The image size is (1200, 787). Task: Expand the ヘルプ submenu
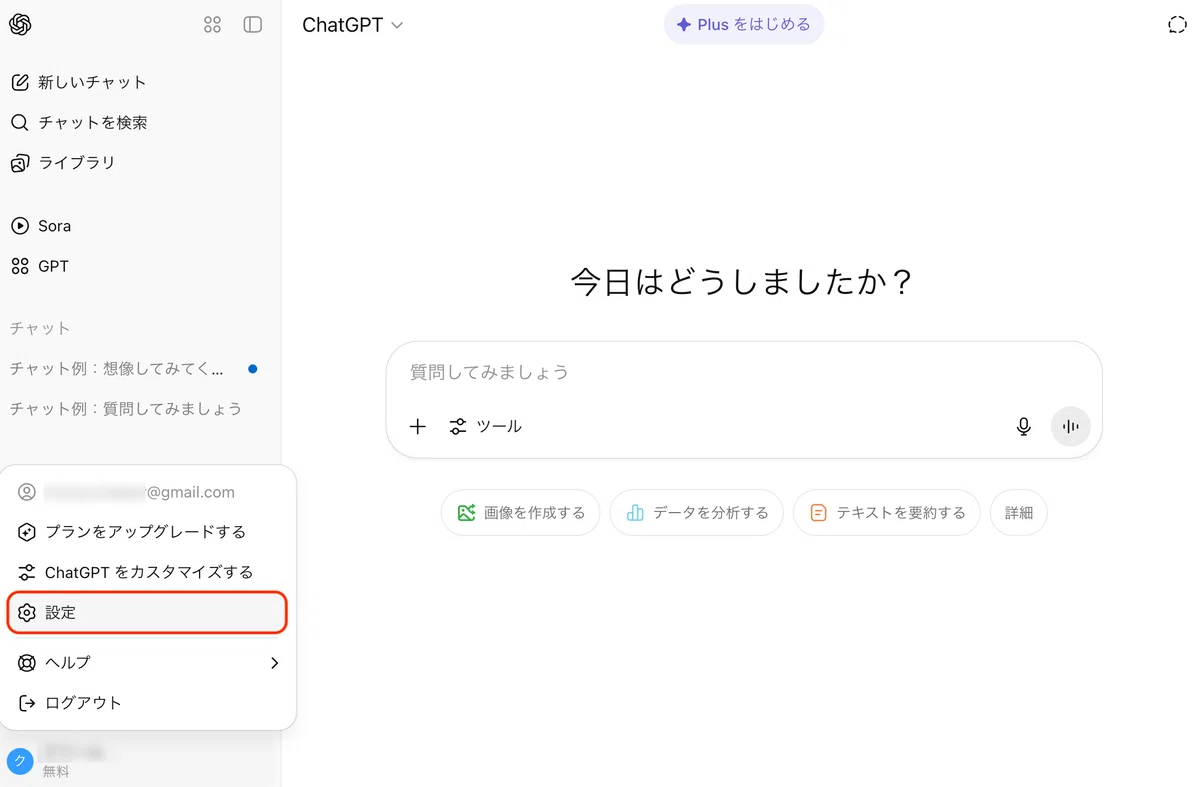(x=148, y=662)
